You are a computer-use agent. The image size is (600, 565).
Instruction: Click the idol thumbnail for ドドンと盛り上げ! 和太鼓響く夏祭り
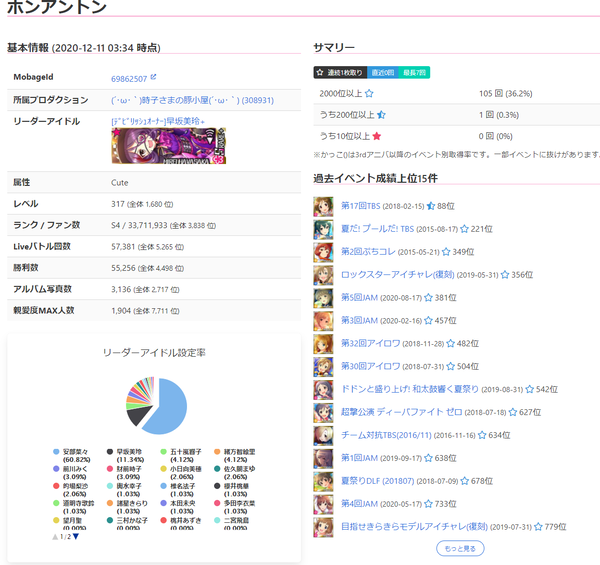(x=323, y=390)
